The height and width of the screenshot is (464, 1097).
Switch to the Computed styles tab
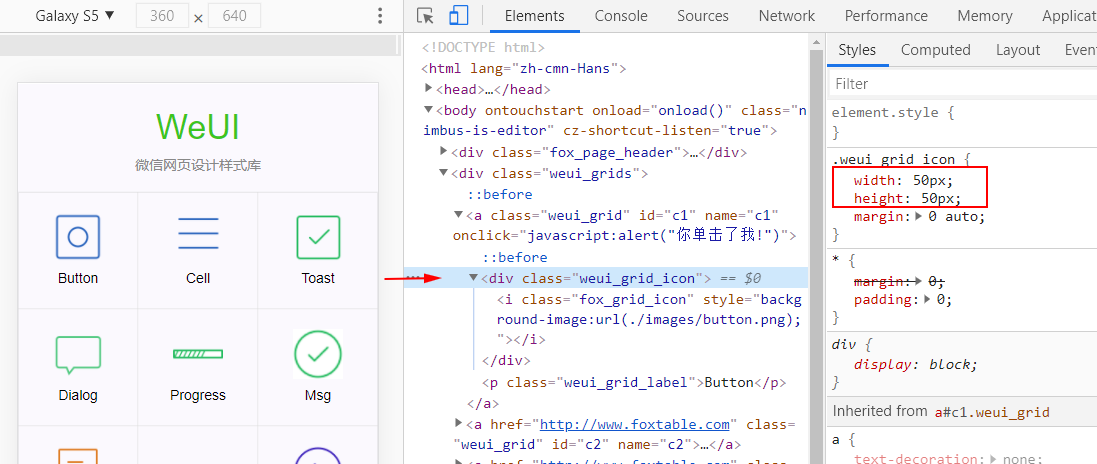[x=935, y=50]
